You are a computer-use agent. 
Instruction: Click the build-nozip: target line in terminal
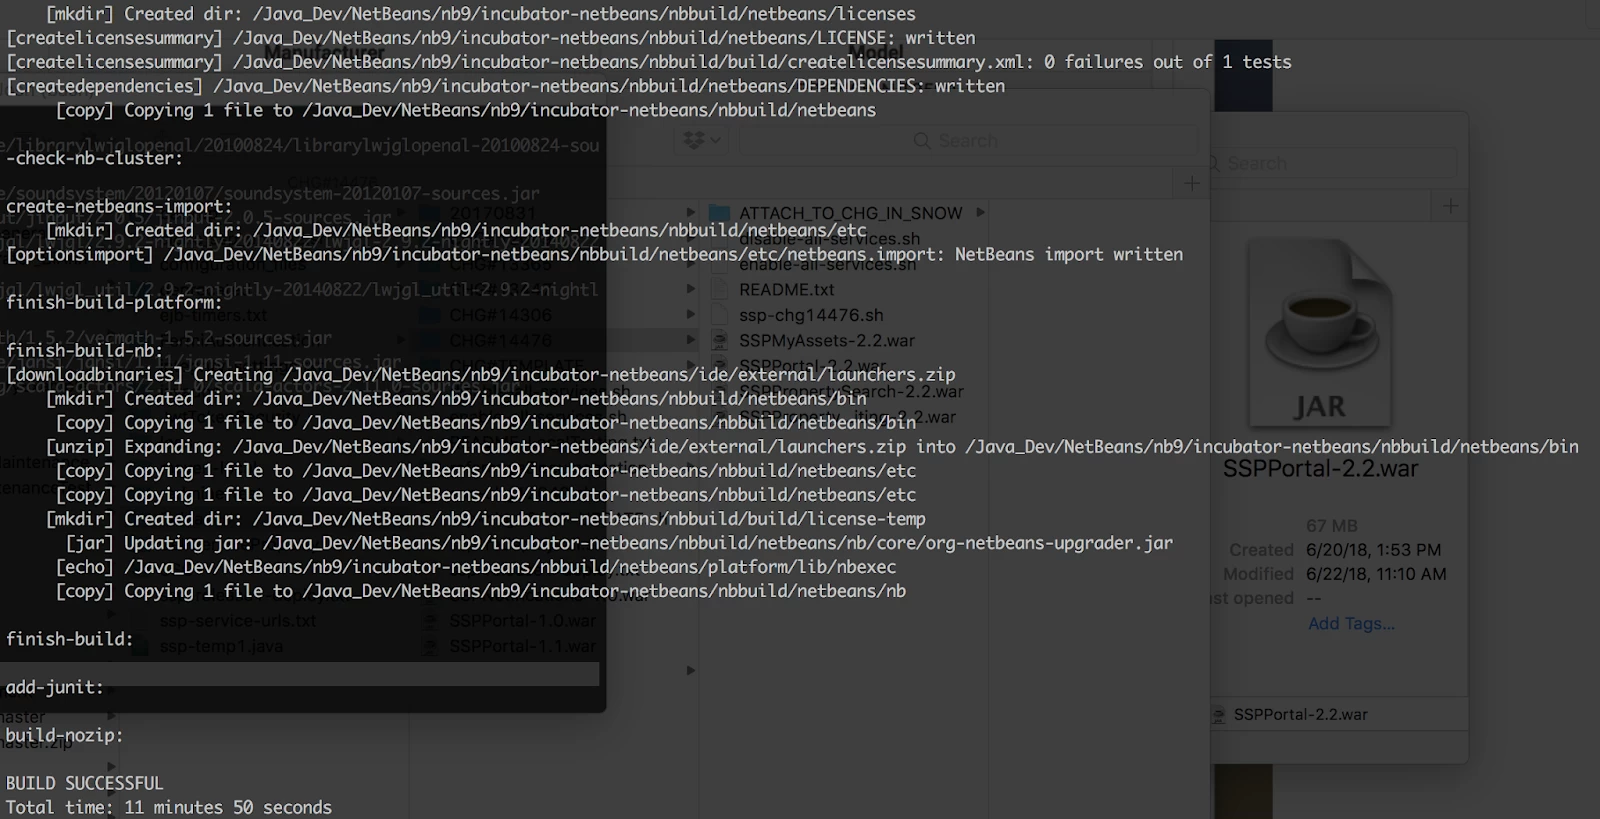click(x=64, y=735)
